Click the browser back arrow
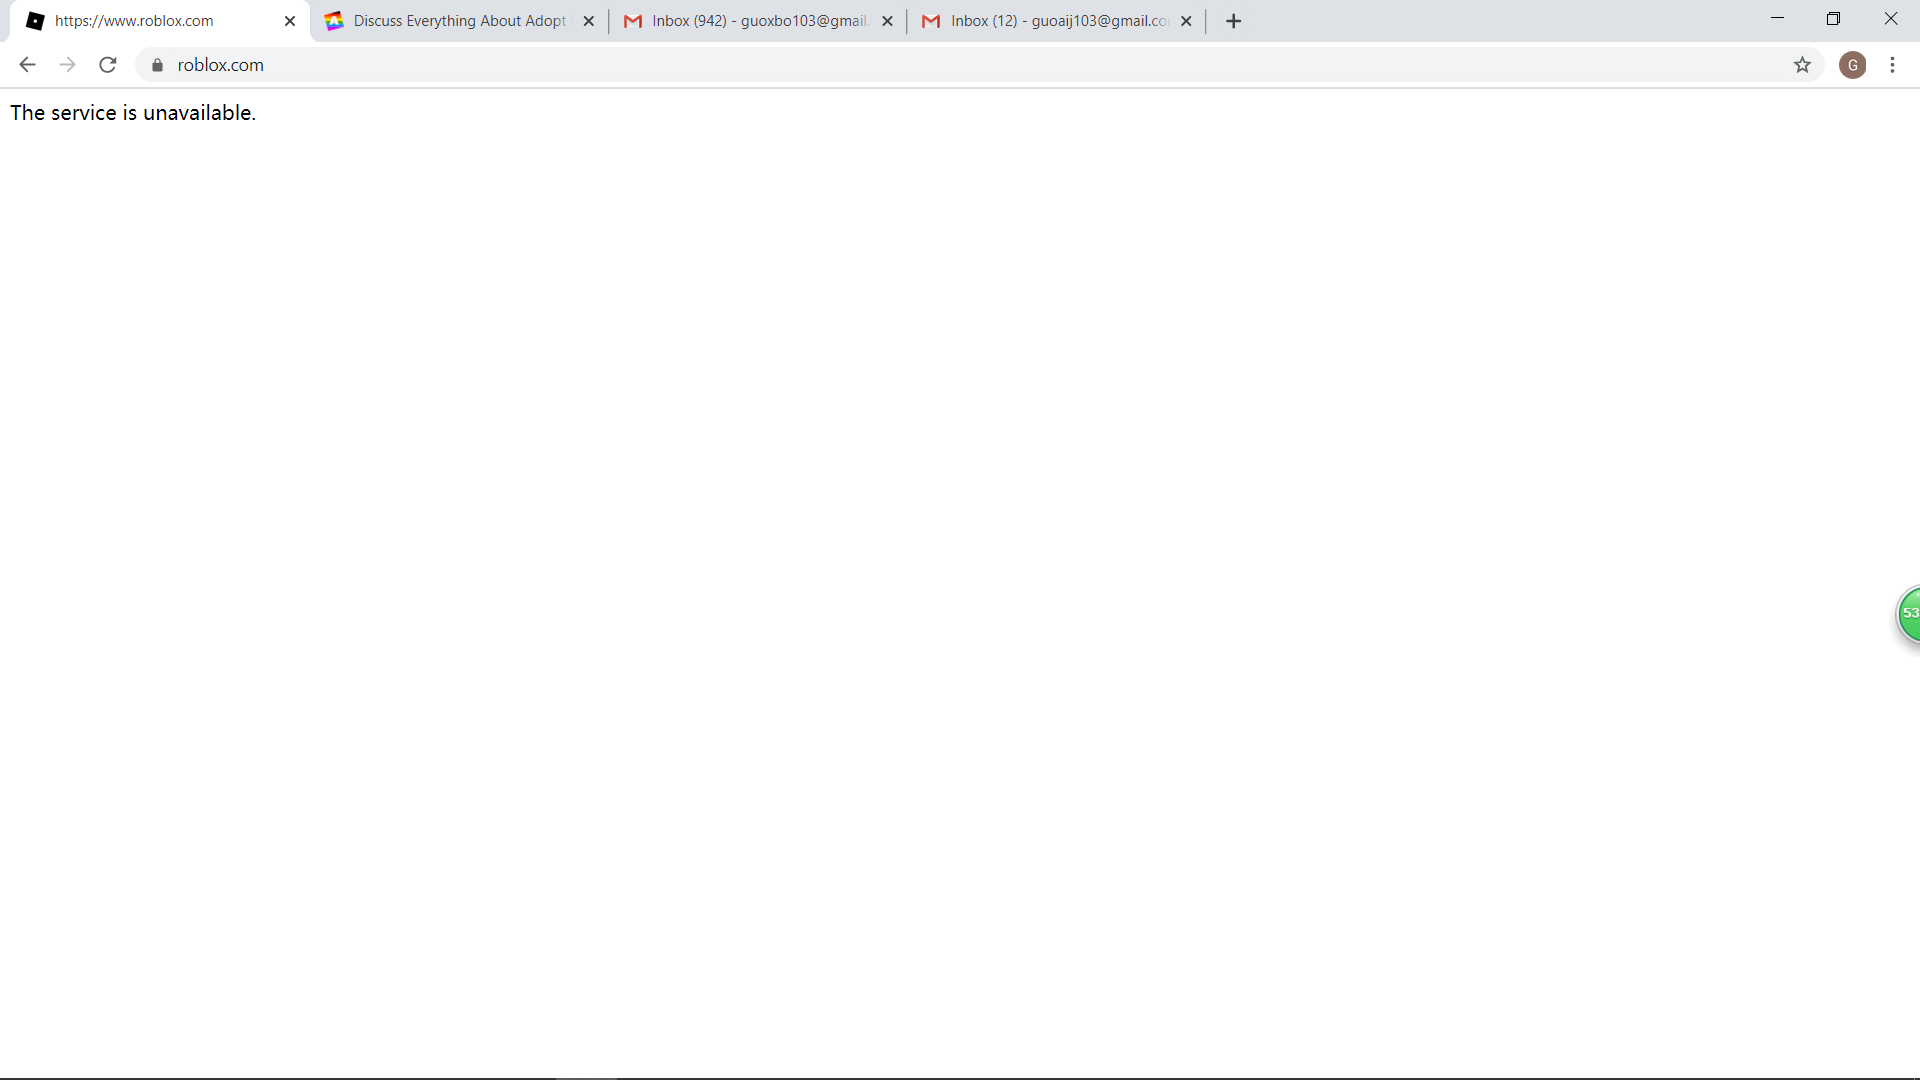The image size is (1920, 1080). 27,65
